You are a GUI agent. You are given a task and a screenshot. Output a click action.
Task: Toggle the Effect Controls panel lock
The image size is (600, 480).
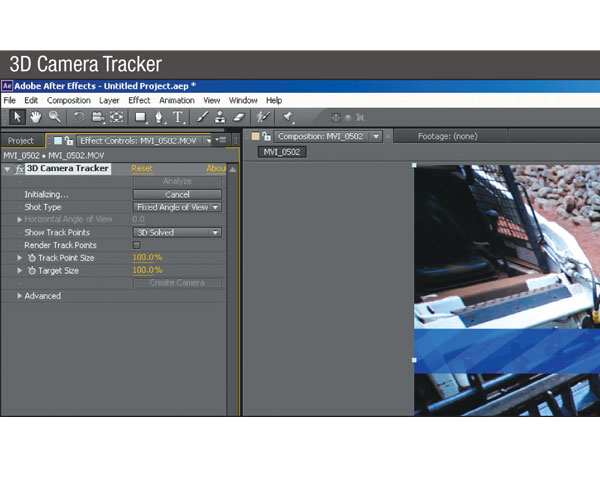coord(69,140)
